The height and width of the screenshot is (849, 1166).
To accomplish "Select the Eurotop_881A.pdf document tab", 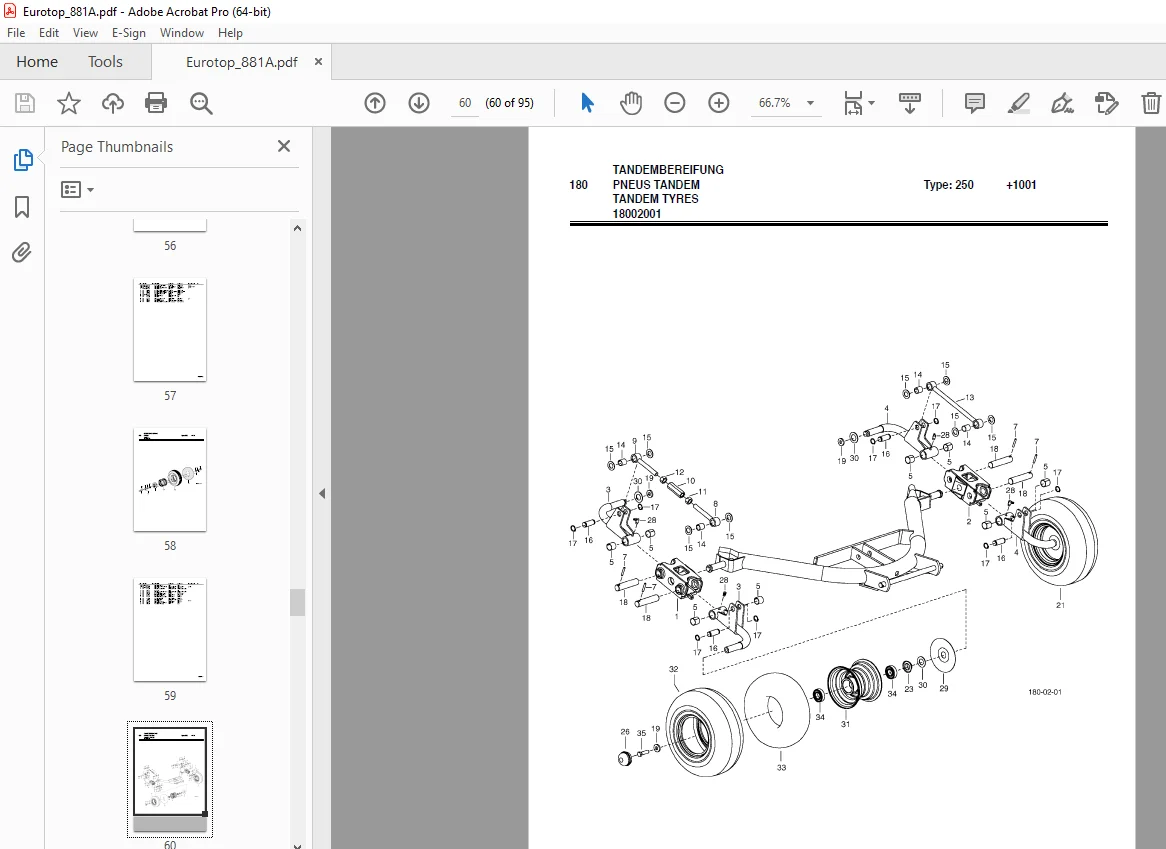I will pos(242,62).
